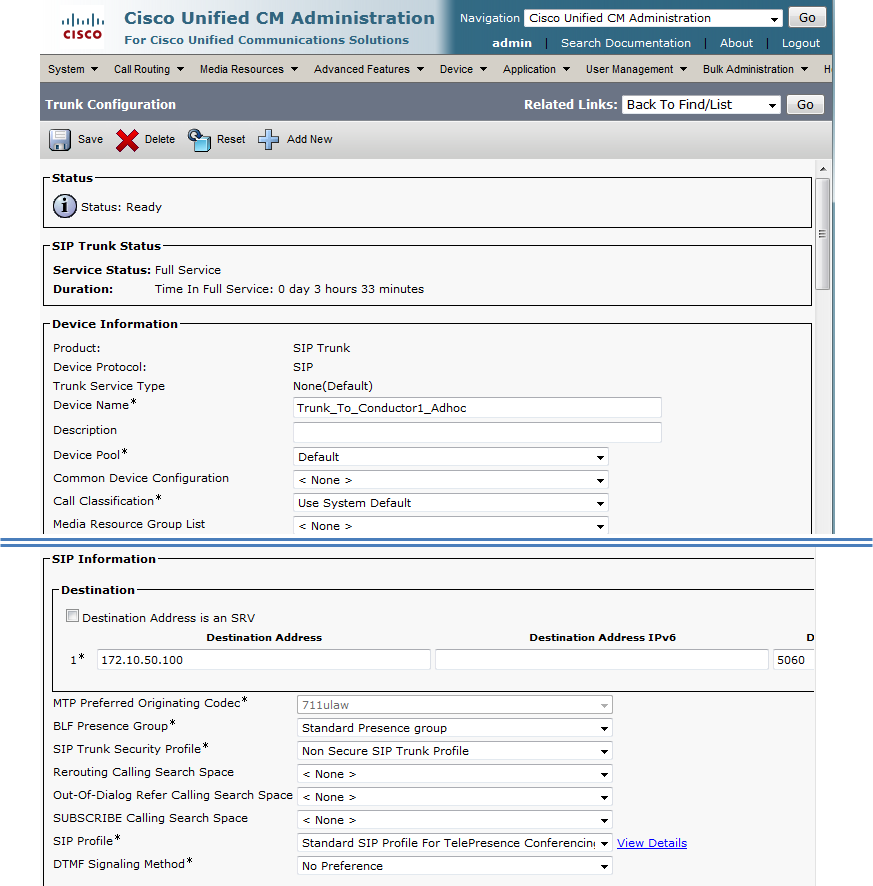
Task: Open Rerouting Calling Search Space dropdown
Action: (454, 774)
